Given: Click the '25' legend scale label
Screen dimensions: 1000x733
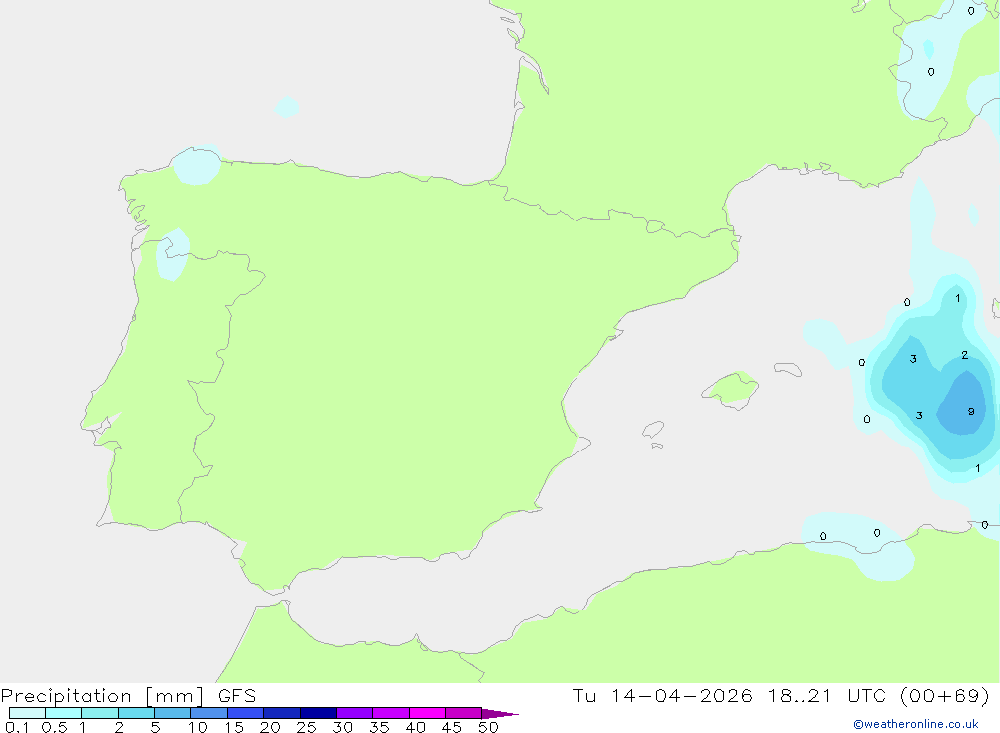Looking at the screenshot, I should coord(306,727).
